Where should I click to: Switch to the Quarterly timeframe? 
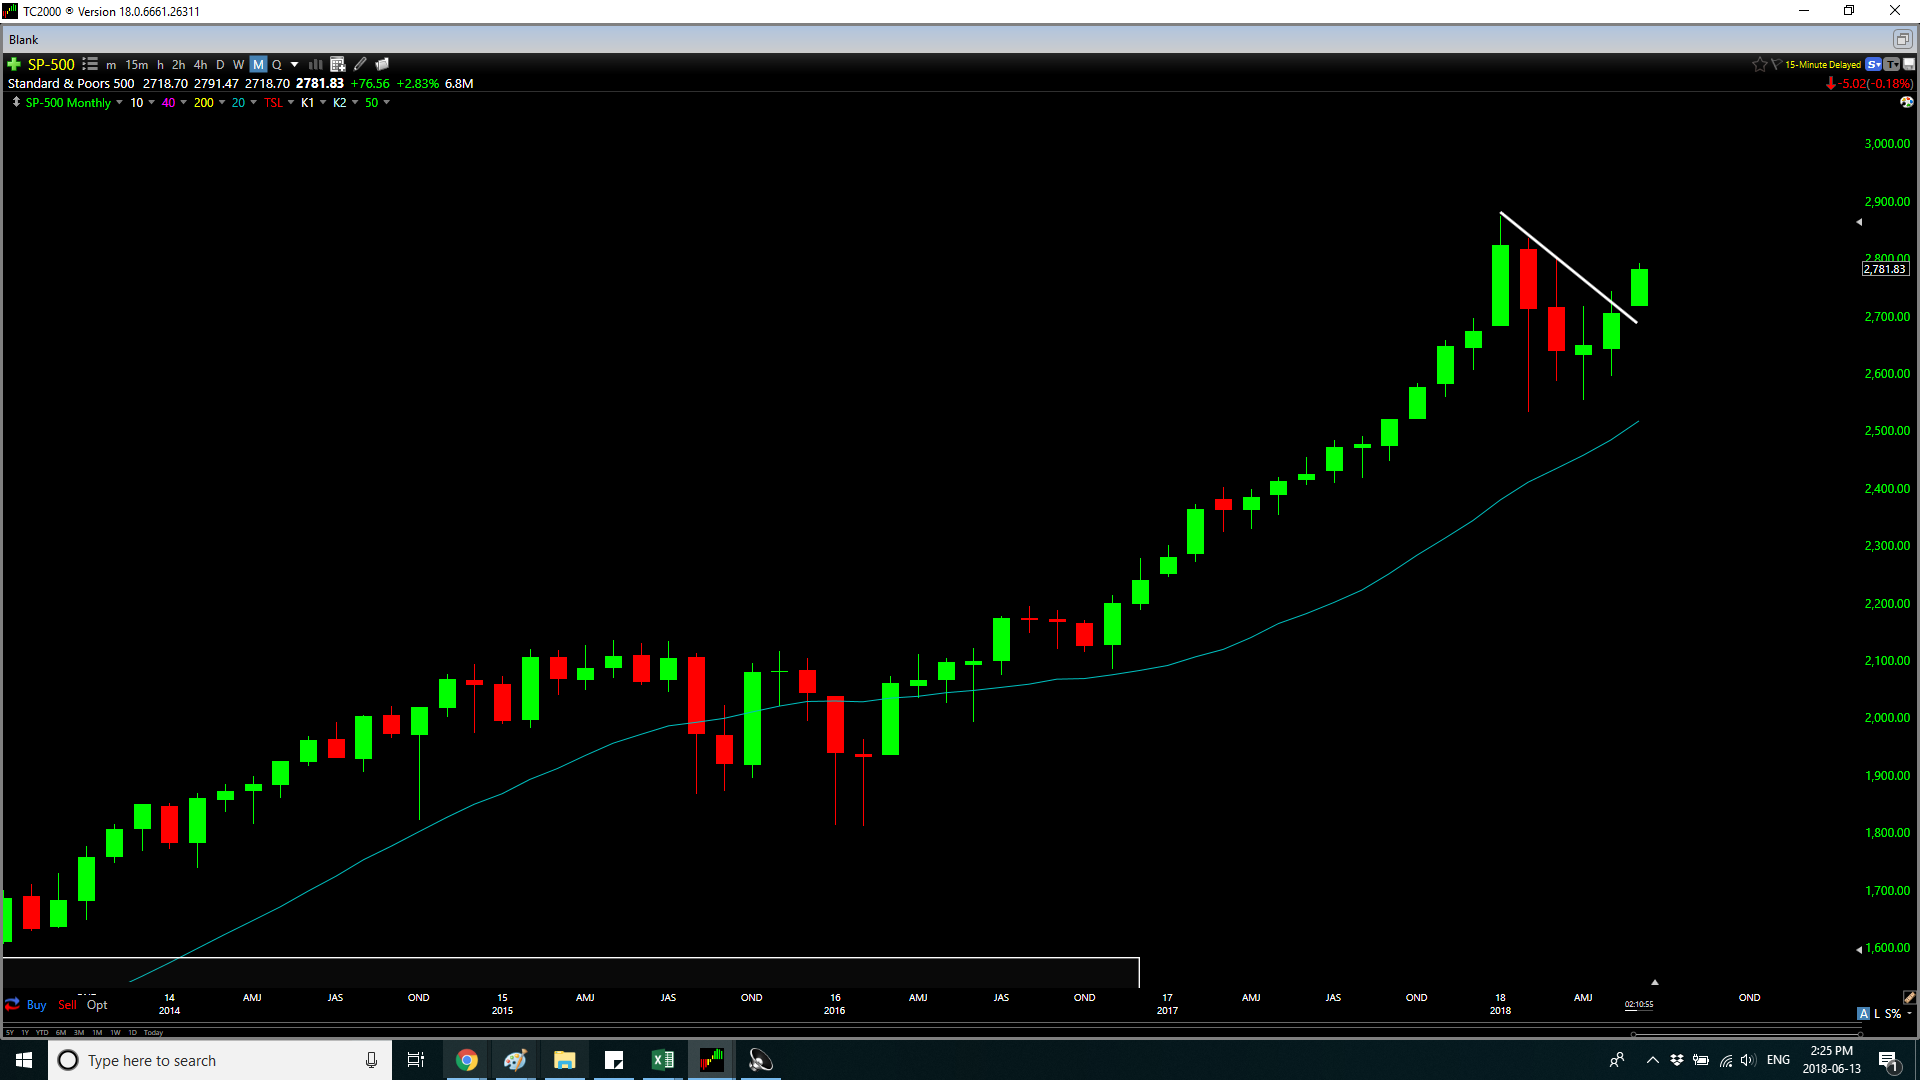pos(277,64)
